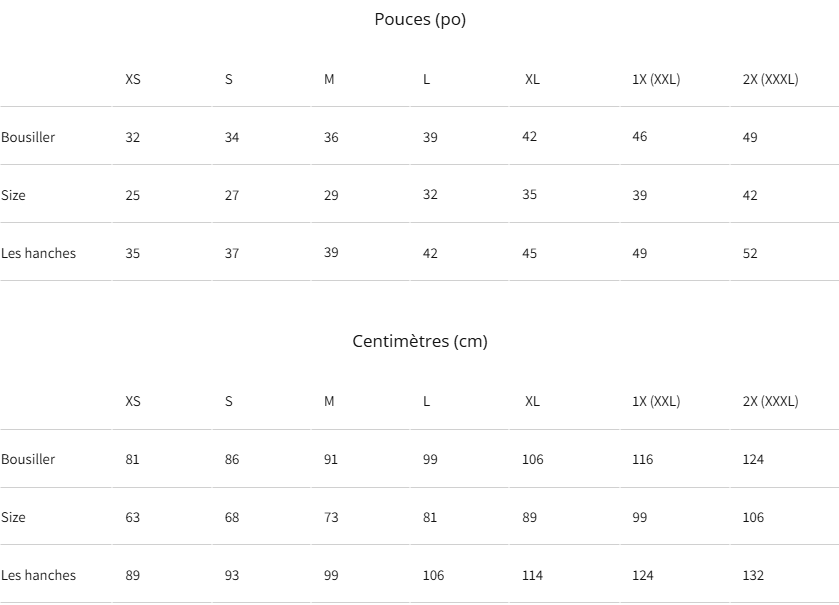Select the Bousiller row label in inches table
Viewport: 839px width, 605px height.
point(28,137)
